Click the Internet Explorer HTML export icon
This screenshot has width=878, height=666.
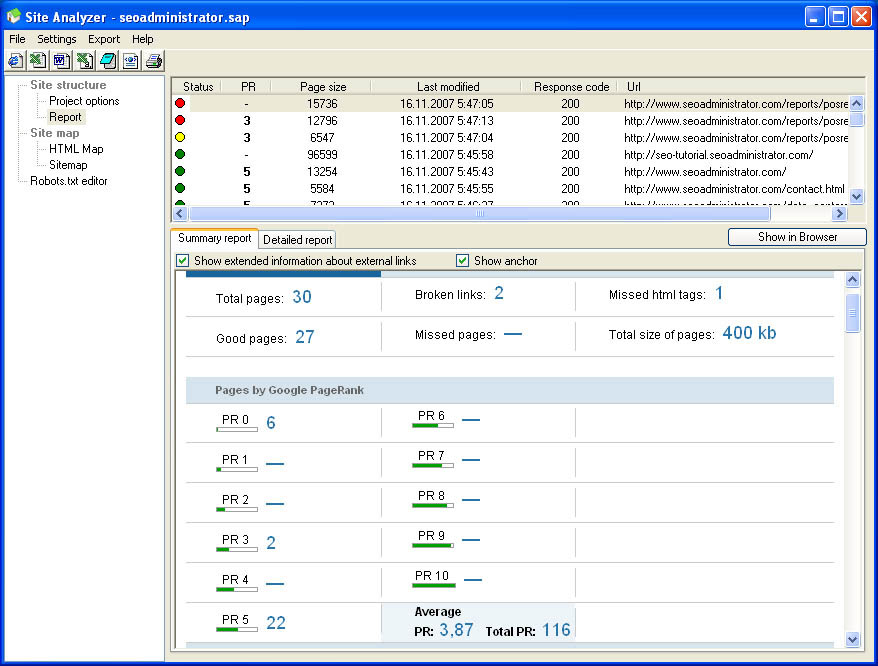[15, 61]
